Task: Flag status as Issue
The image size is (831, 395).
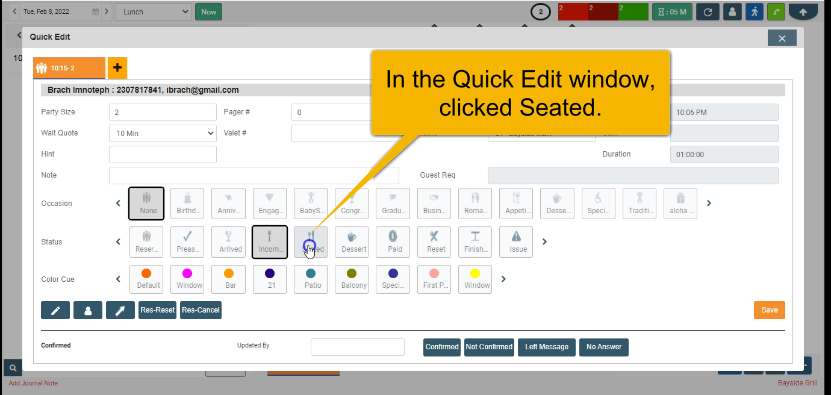Action: pos(516,242)
